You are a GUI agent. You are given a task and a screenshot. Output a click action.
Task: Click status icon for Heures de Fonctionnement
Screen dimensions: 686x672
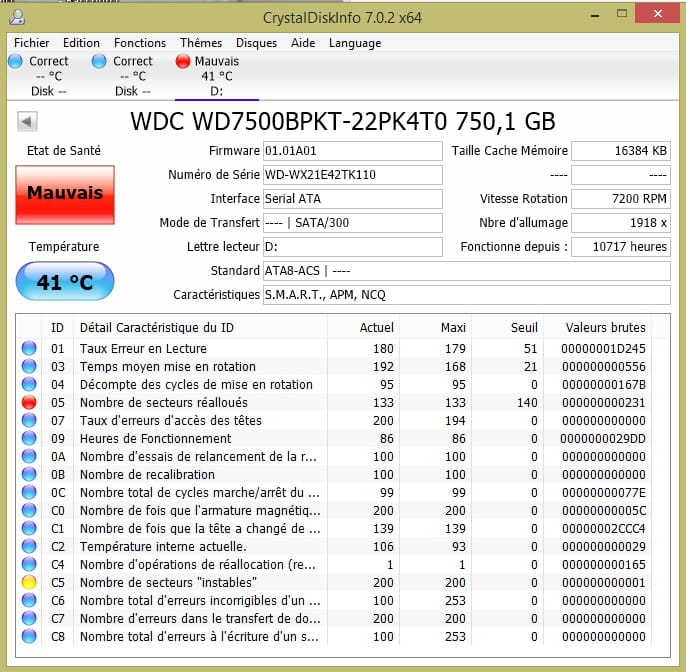[29, 438]
